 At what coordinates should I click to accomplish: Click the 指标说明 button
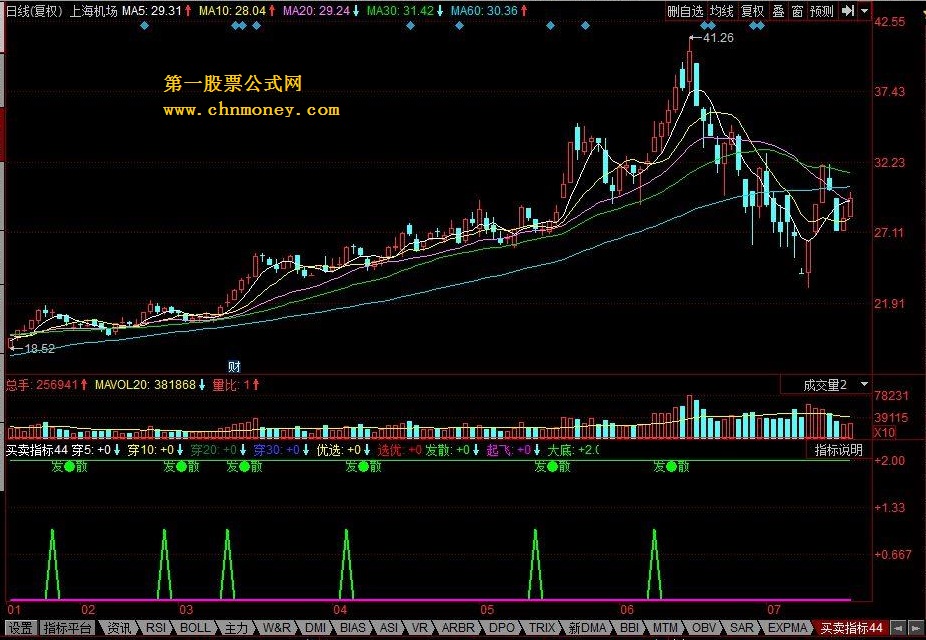839,450
